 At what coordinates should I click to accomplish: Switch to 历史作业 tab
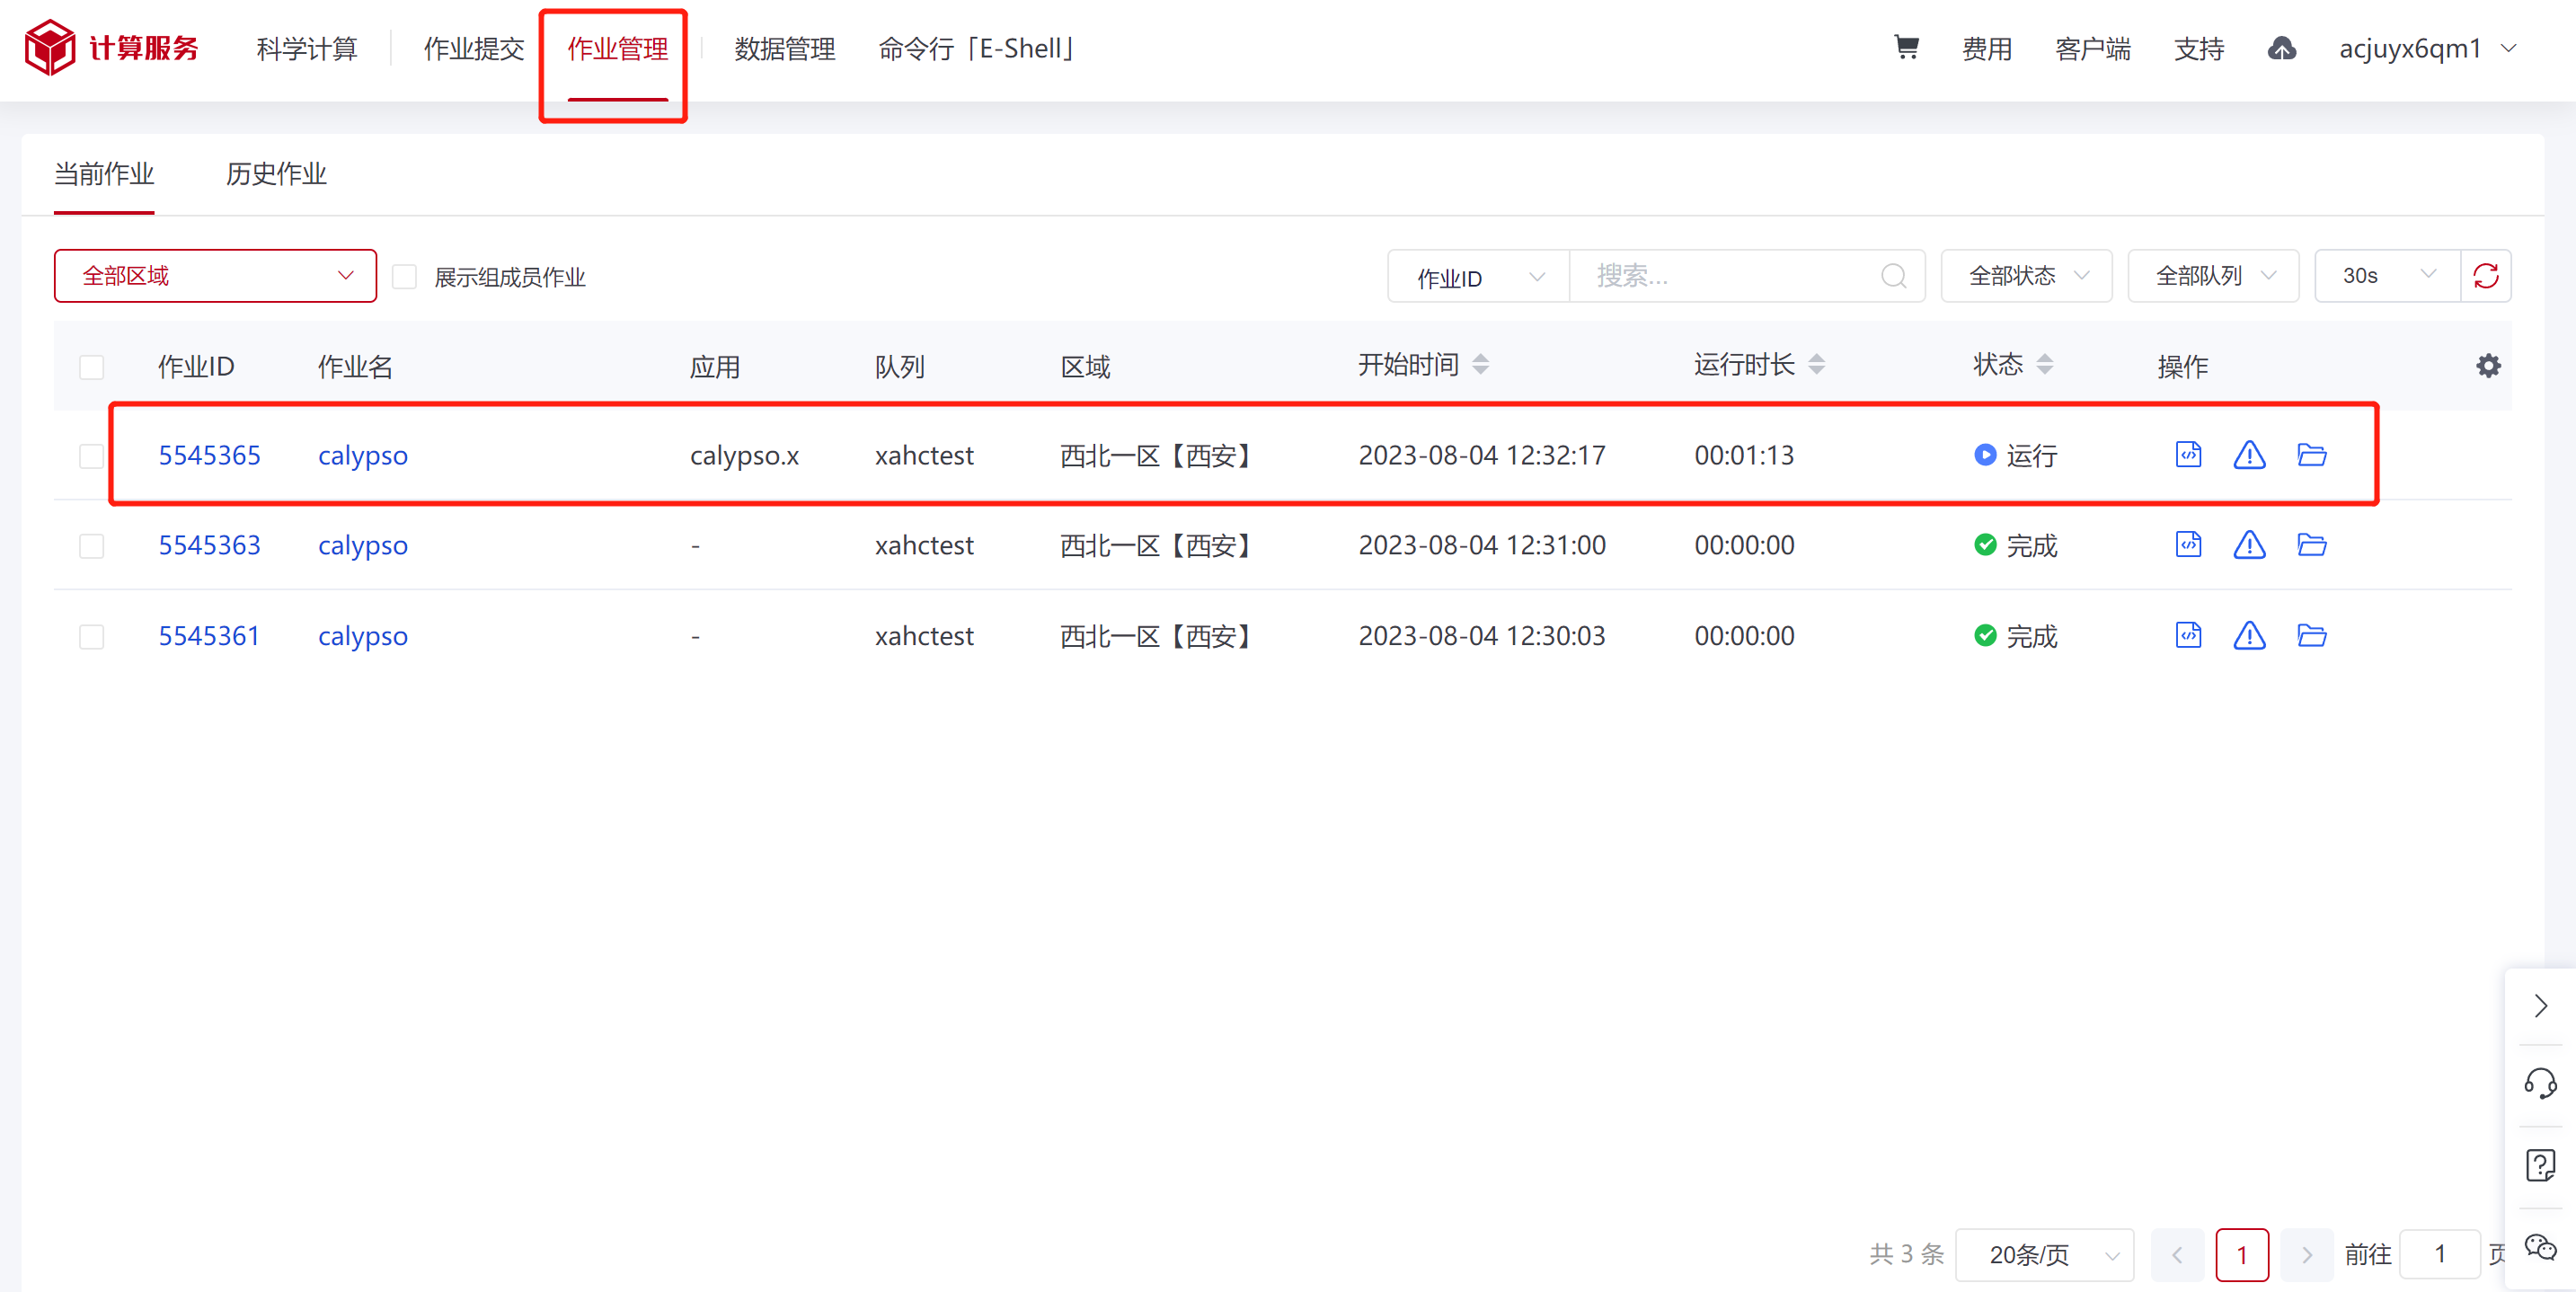coord(276,174)
